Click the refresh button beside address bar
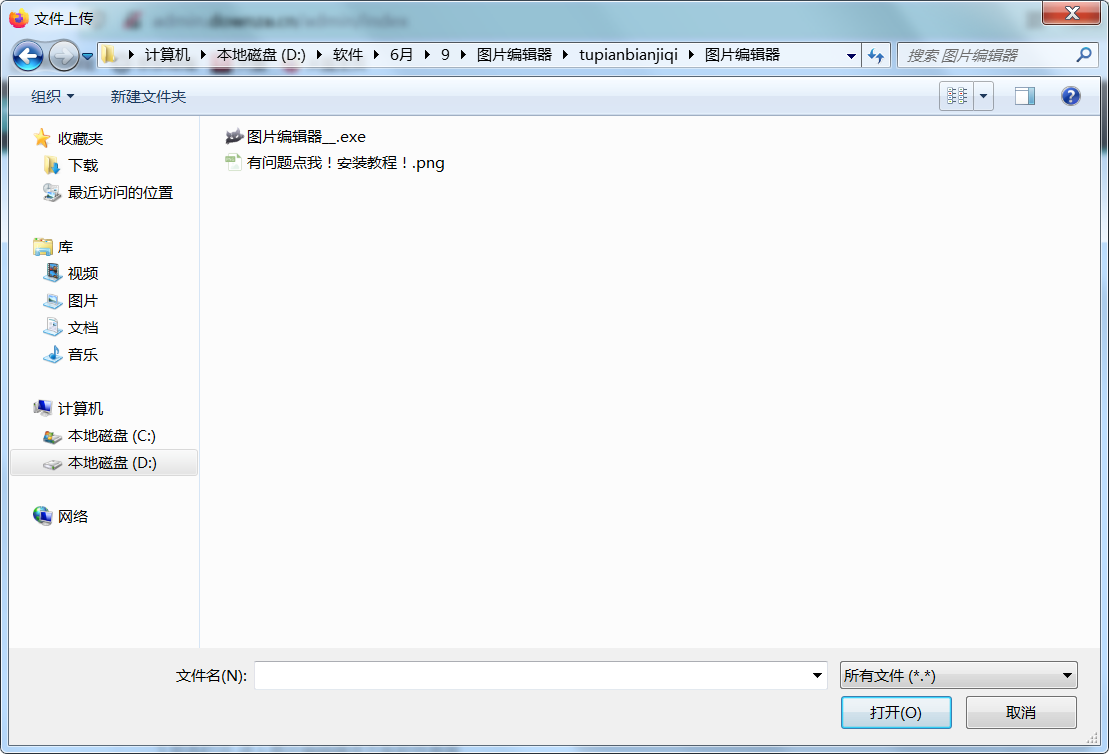 (x=876, y=56)
